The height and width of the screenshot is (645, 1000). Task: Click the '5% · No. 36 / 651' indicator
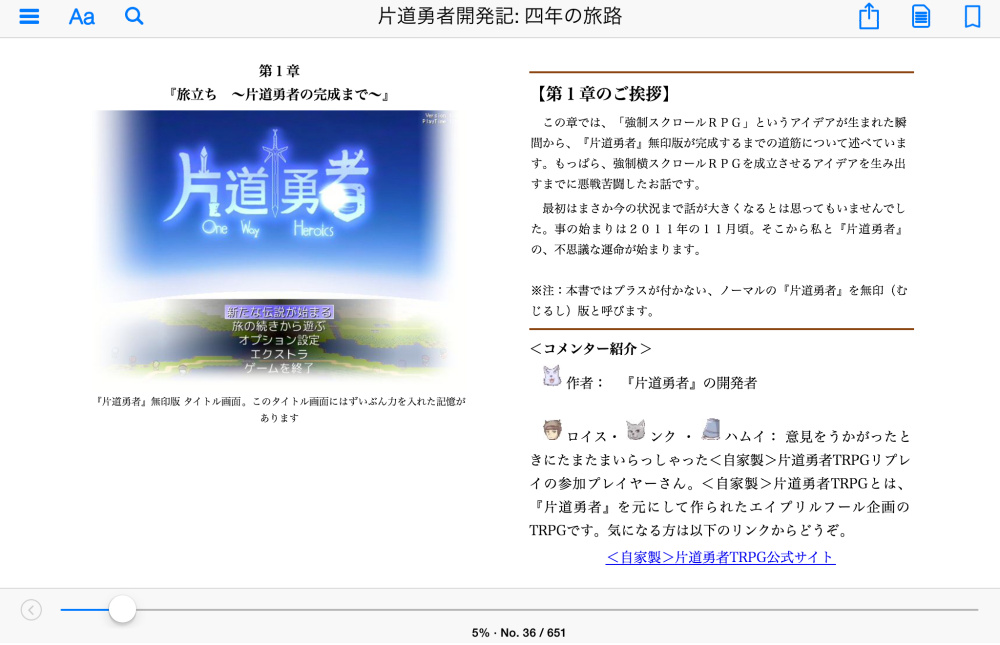pos(518,633)
